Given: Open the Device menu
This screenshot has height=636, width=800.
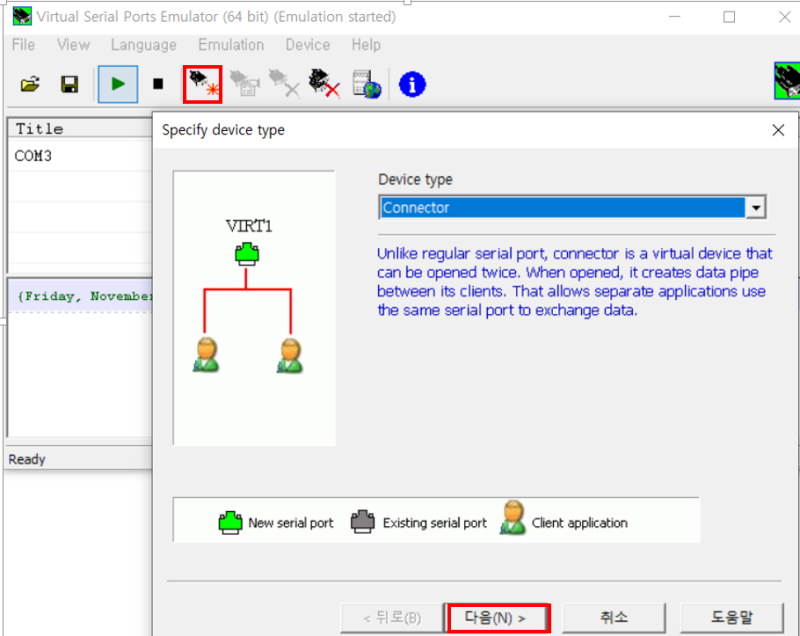Looking at the screenshot, I should [x=308, y=45].
